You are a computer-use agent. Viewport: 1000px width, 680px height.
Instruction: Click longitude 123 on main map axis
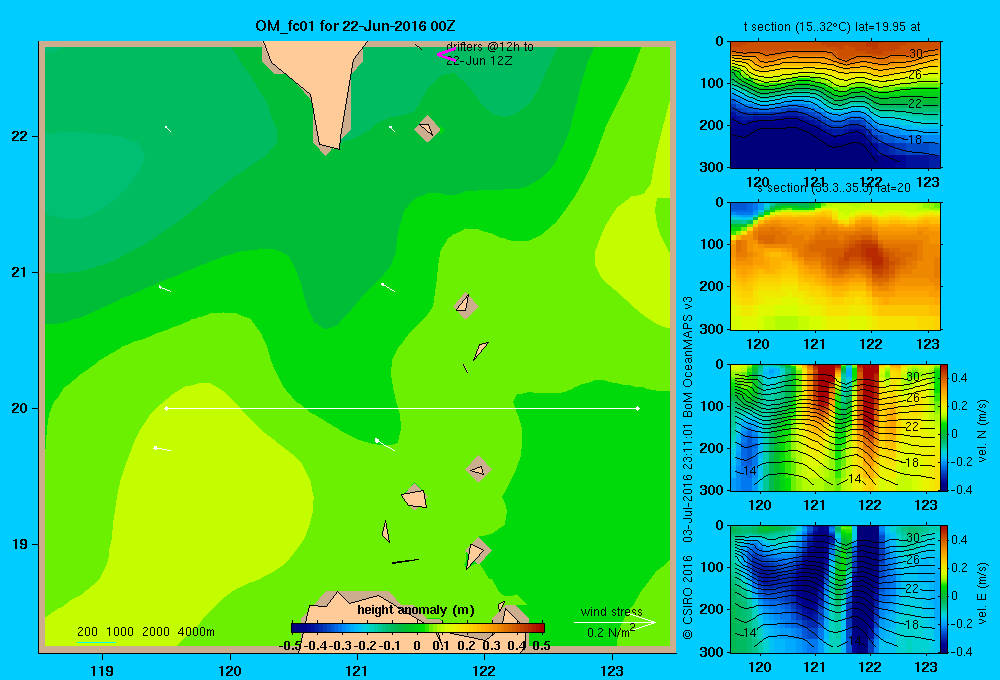click(x=612, y=670)
